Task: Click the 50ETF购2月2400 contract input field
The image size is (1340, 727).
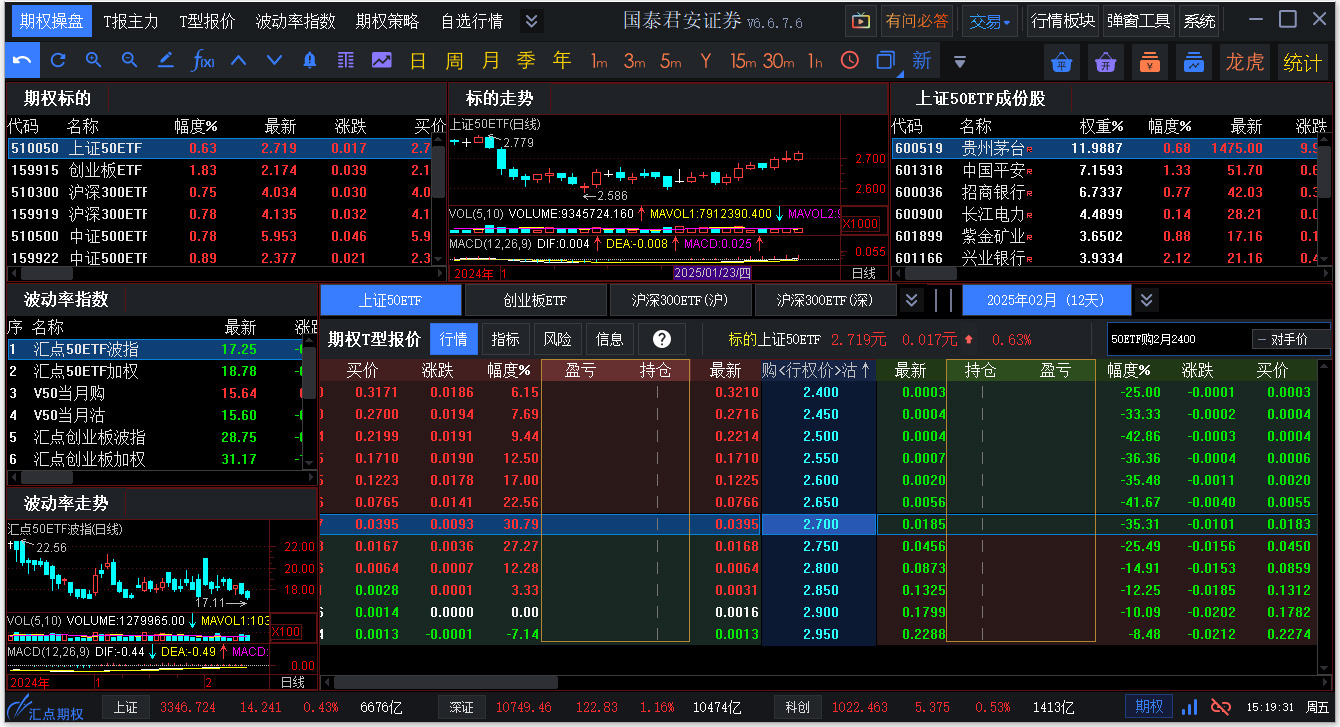Action: pyautogui.click(x=1178, y=339)
